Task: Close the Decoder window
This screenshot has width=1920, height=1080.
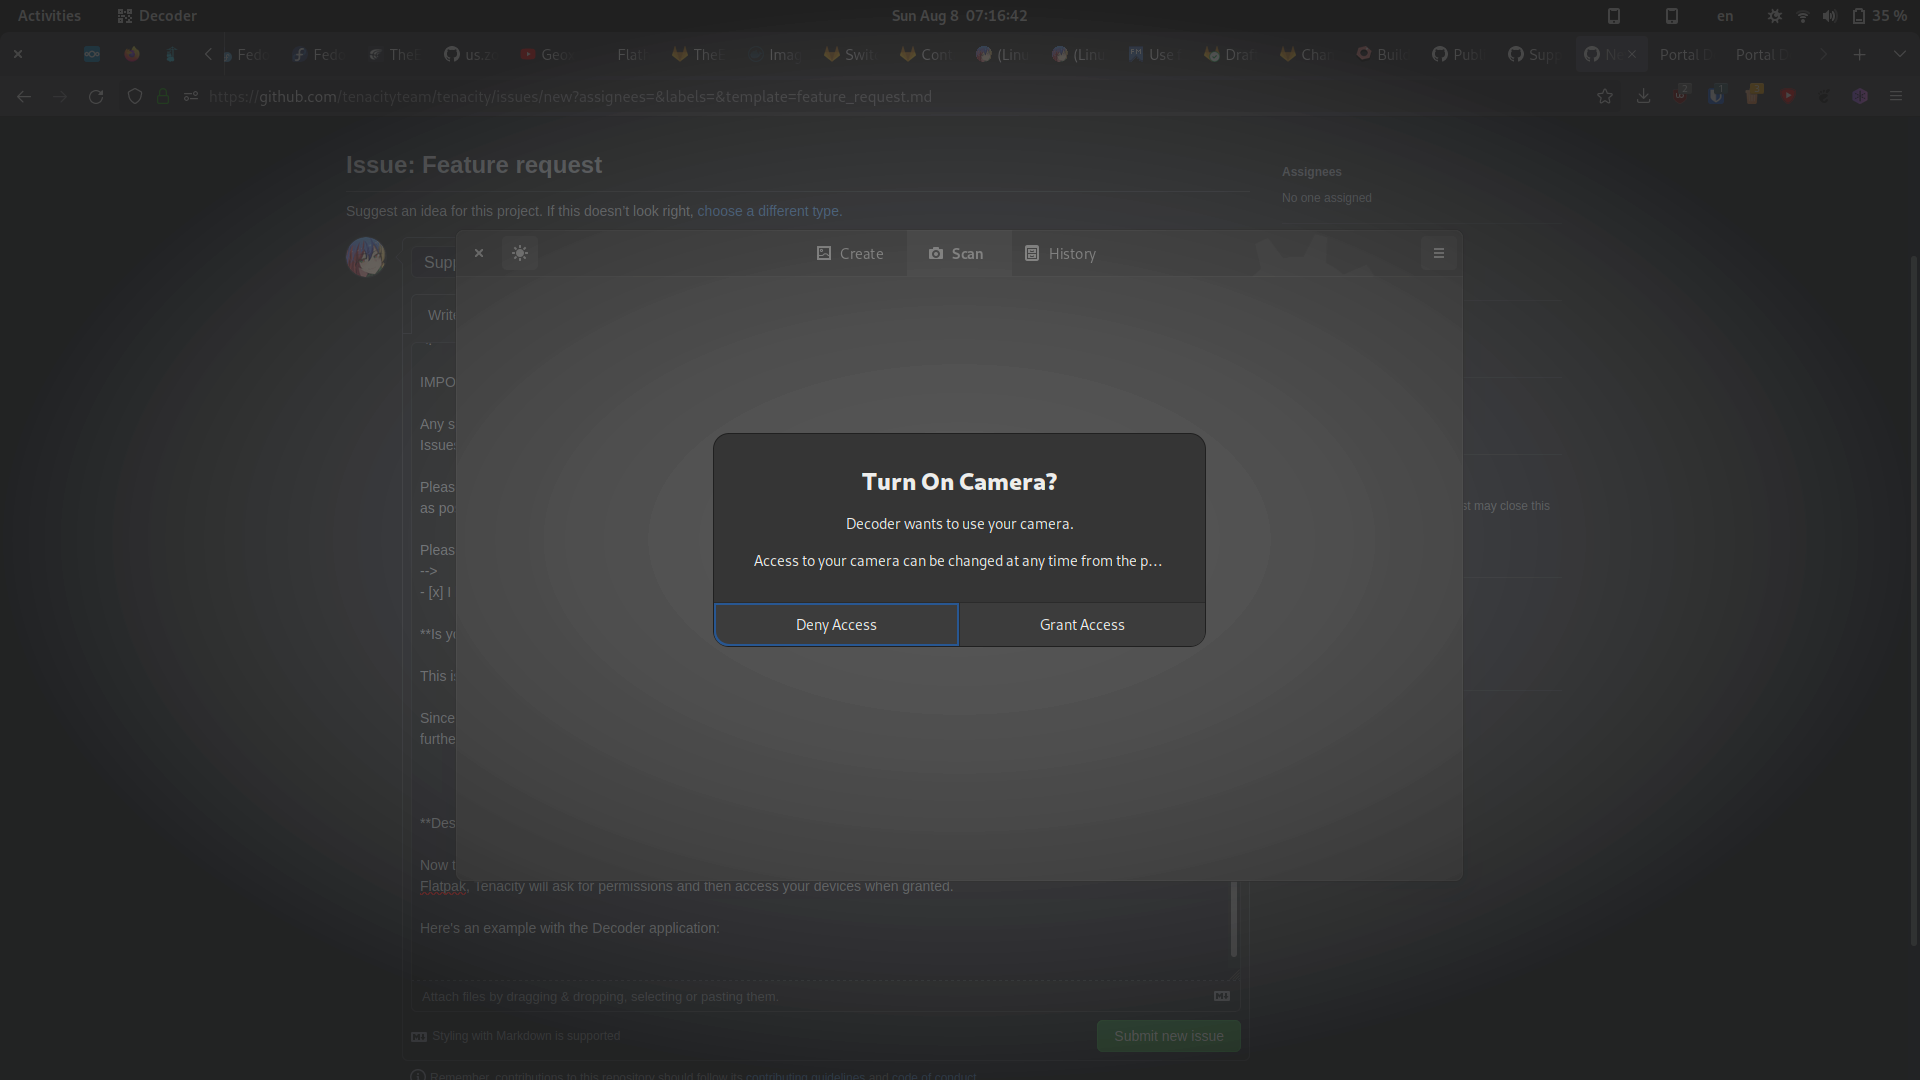Action: [479, 254]
